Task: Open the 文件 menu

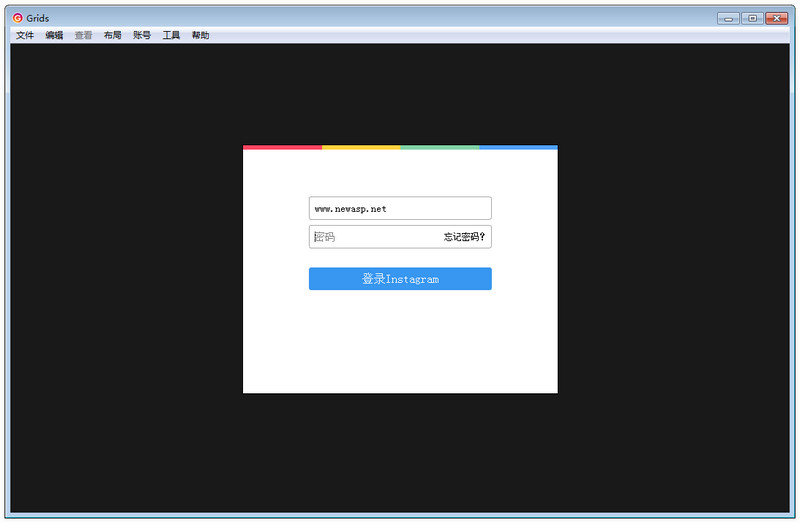Action: (x=24, y=35)
